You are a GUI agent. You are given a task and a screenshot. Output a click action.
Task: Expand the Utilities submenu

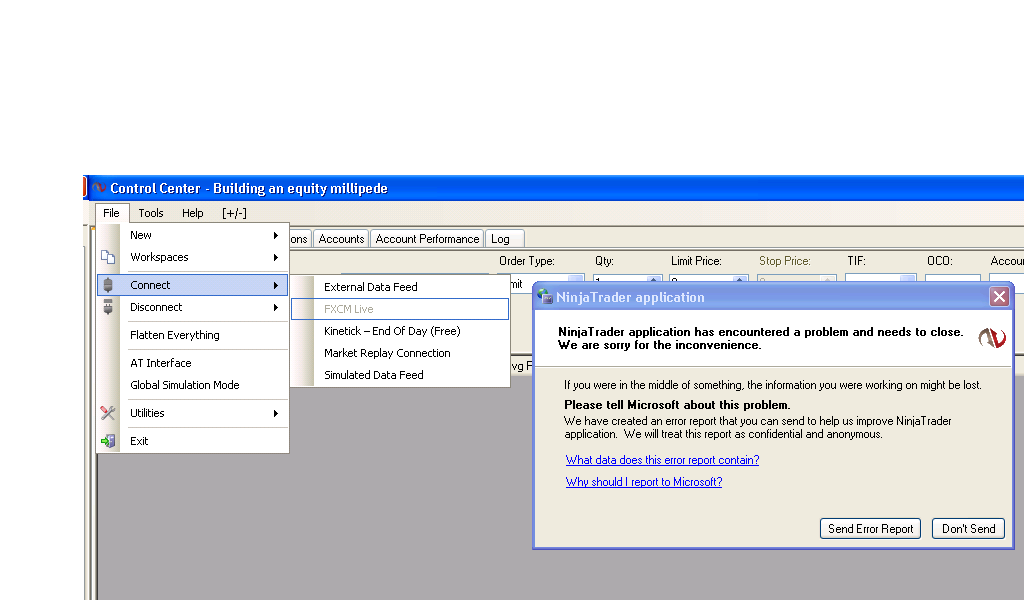coord(193,413)
